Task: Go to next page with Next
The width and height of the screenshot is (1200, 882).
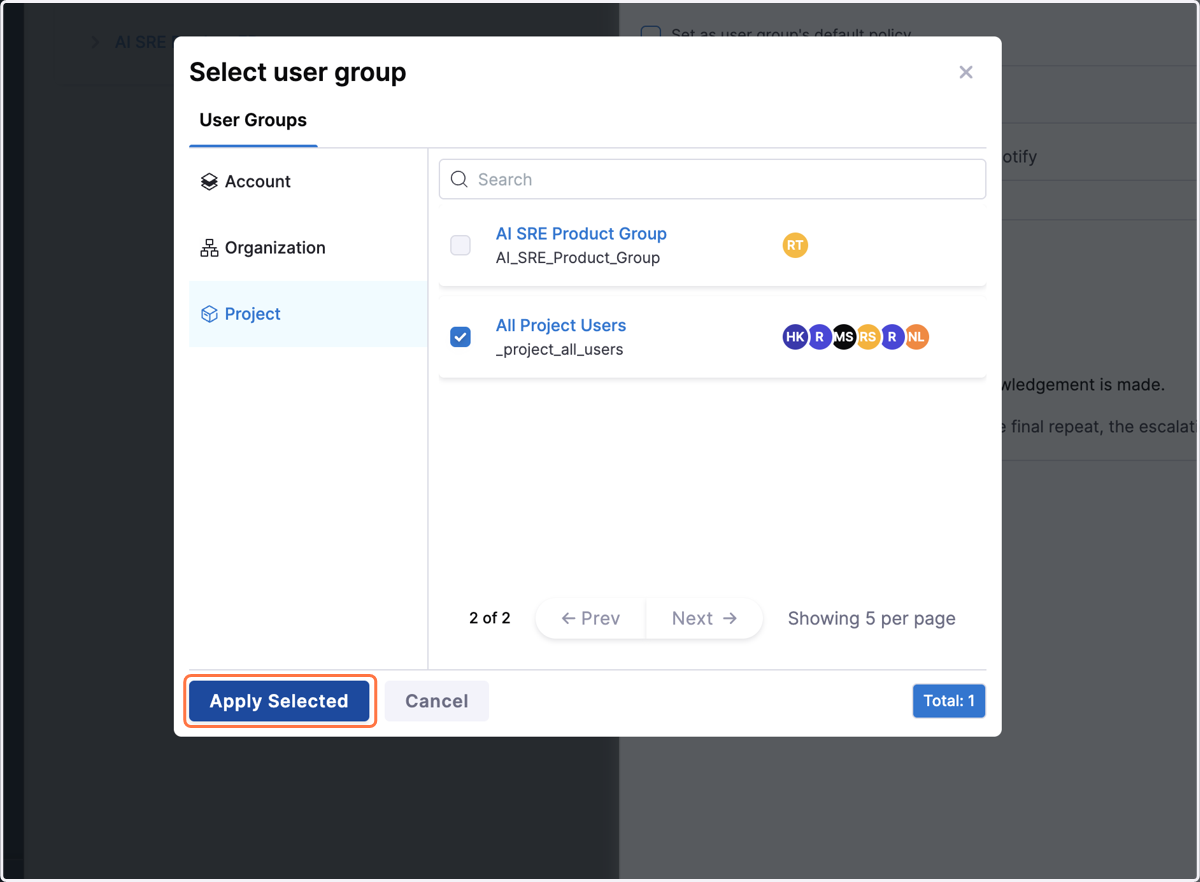Action: tap(704, 618)
